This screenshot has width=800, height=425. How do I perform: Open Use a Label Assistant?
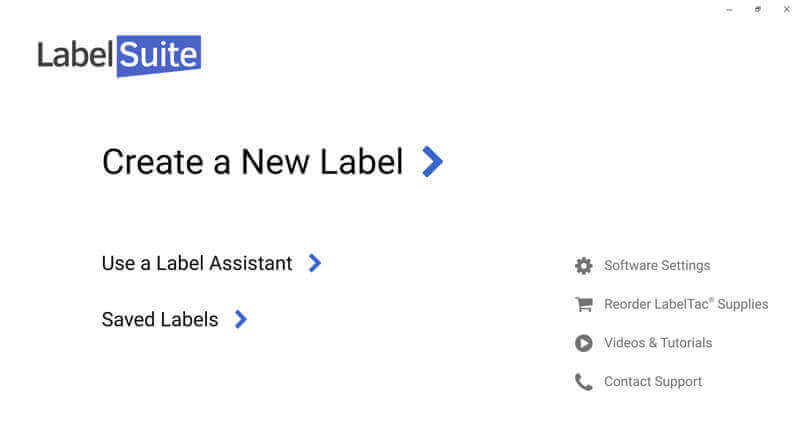click(197, 263)
